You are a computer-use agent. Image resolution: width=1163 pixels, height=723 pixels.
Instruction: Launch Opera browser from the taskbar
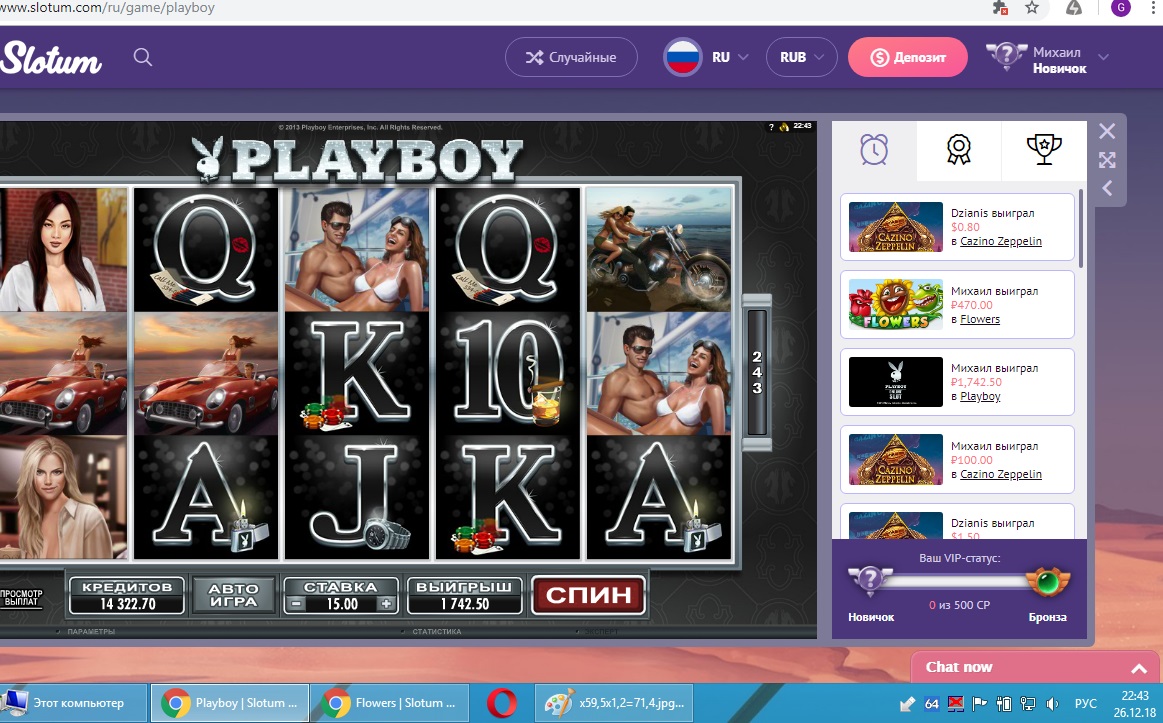pyautogui.click(x=502, y=703)
